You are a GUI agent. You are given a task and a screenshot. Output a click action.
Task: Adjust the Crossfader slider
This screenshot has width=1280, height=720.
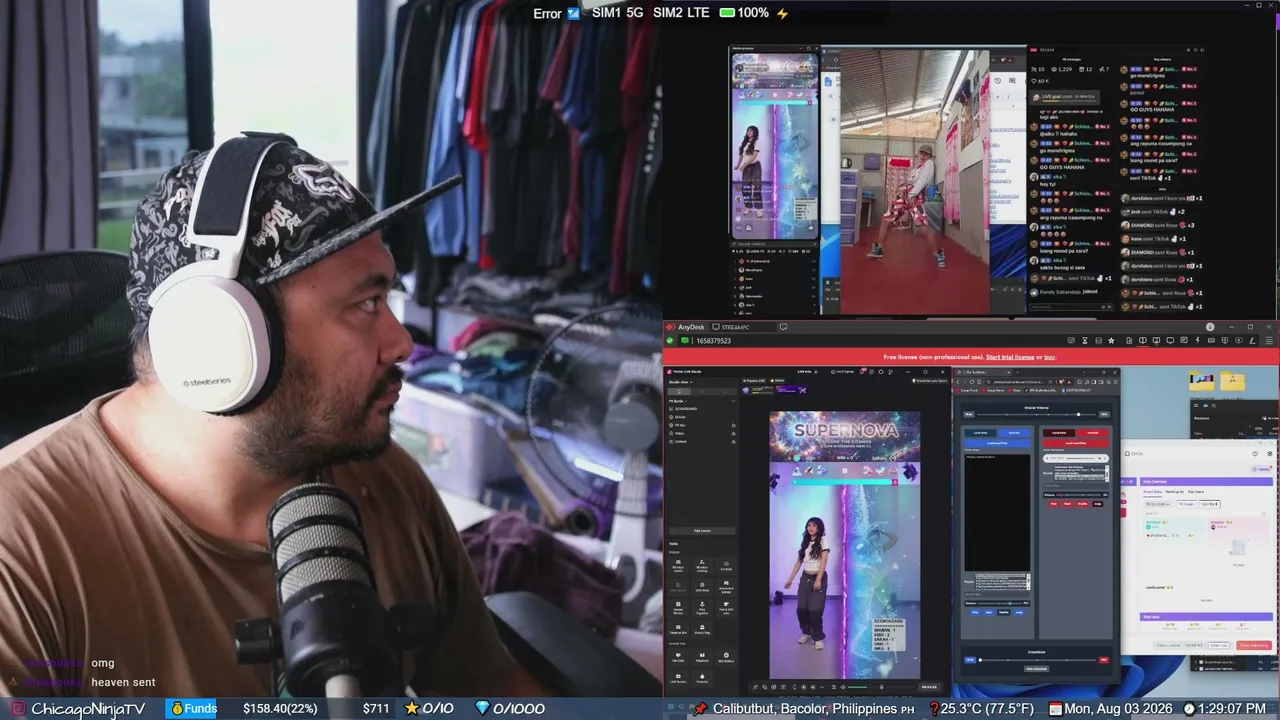1038,660
